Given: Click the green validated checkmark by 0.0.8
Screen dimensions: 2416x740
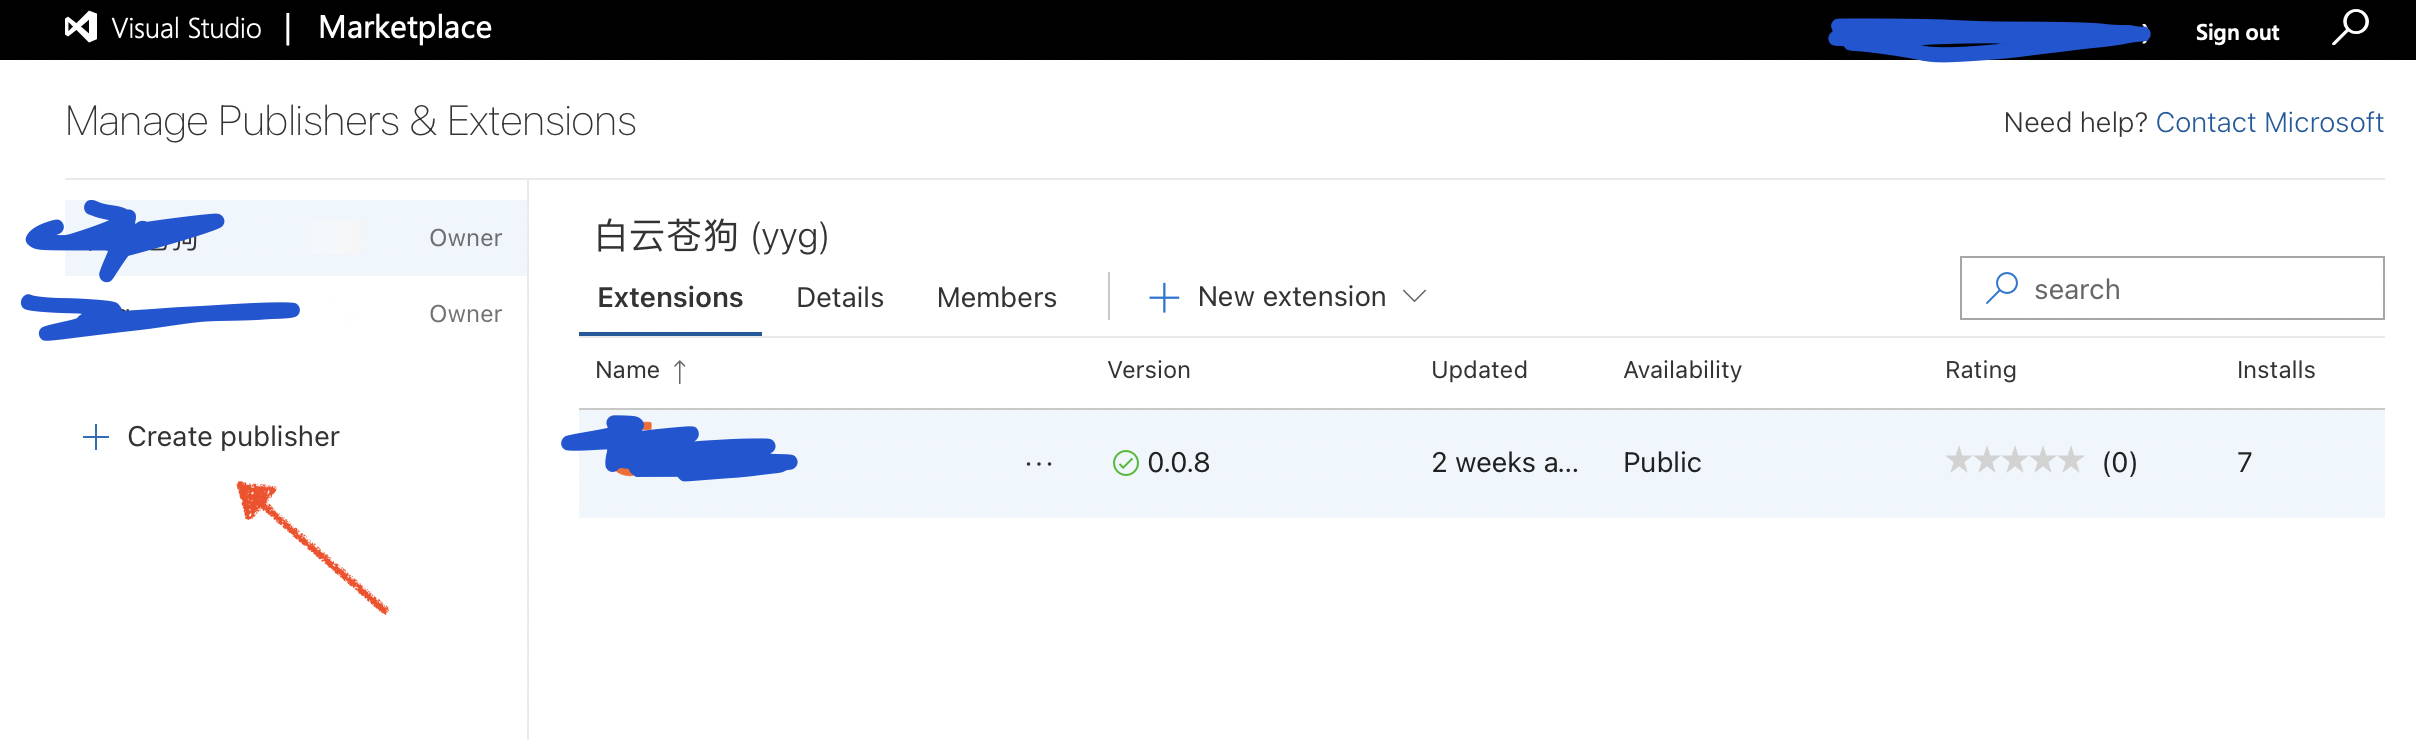Looking at the screenshot, I should click(1126, 463).
